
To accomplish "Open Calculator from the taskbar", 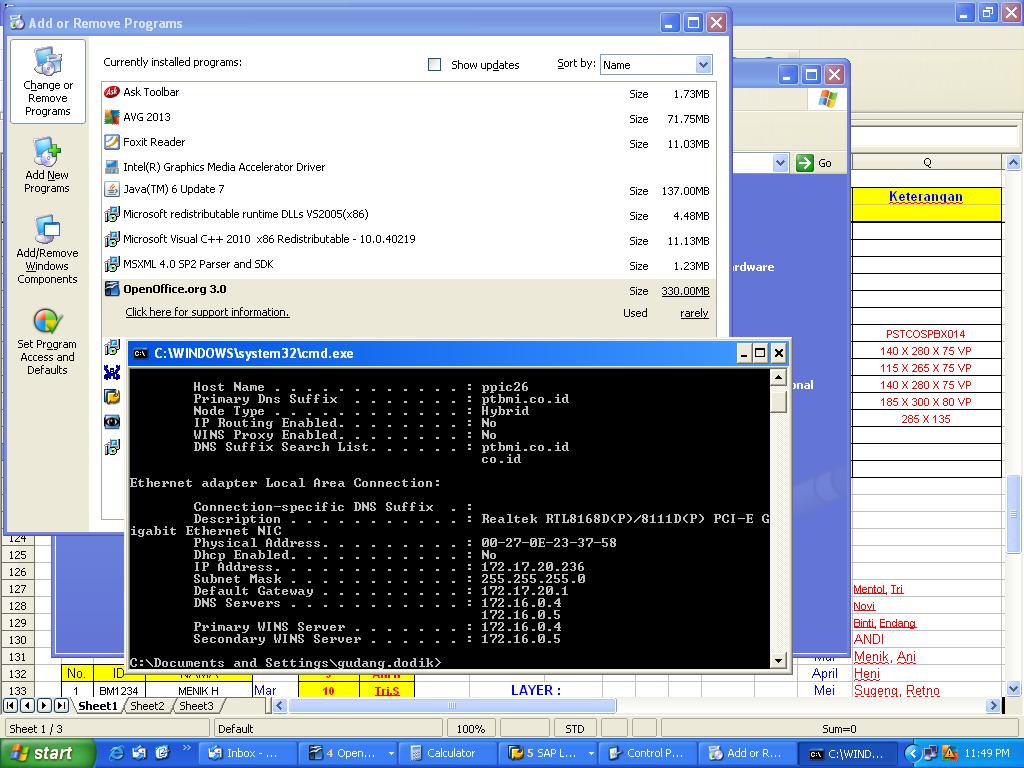I will click(x=442, y=753).
